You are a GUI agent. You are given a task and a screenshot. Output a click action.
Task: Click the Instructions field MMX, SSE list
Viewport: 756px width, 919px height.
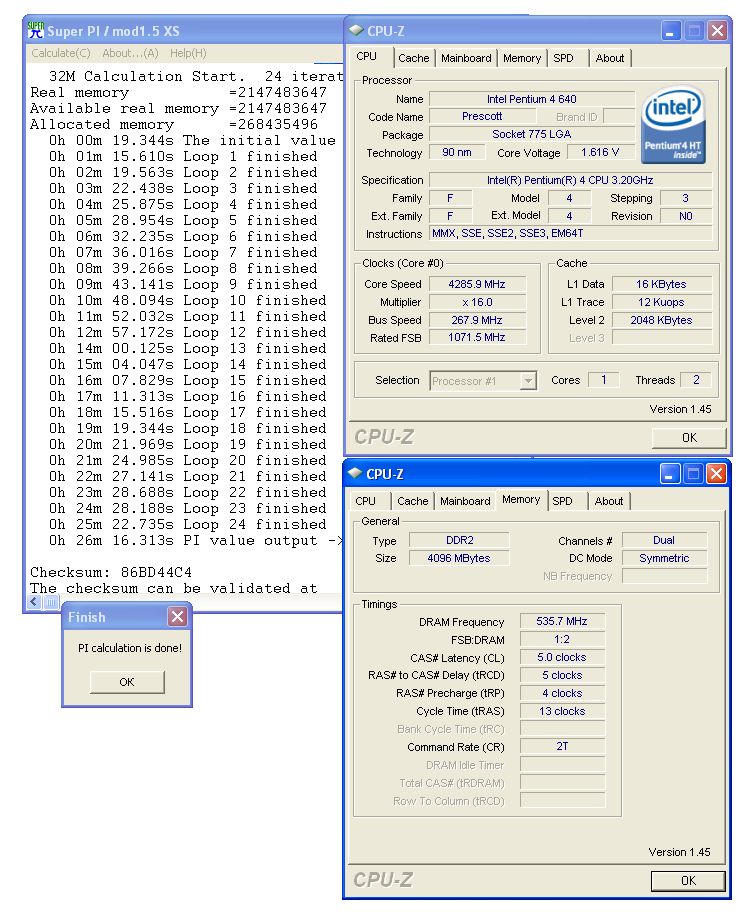(570, 233)
